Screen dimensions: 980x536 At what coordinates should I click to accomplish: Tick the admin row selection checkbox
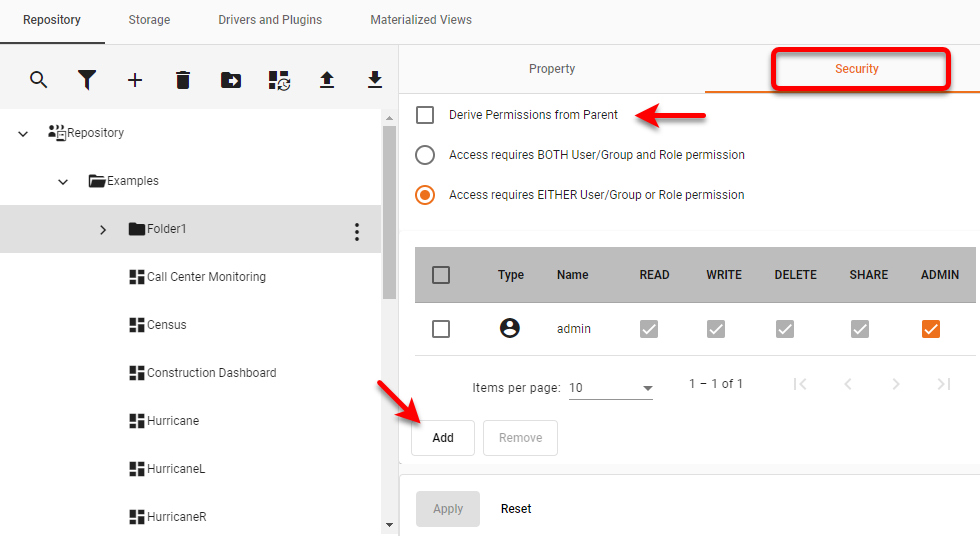click(441, 329)
